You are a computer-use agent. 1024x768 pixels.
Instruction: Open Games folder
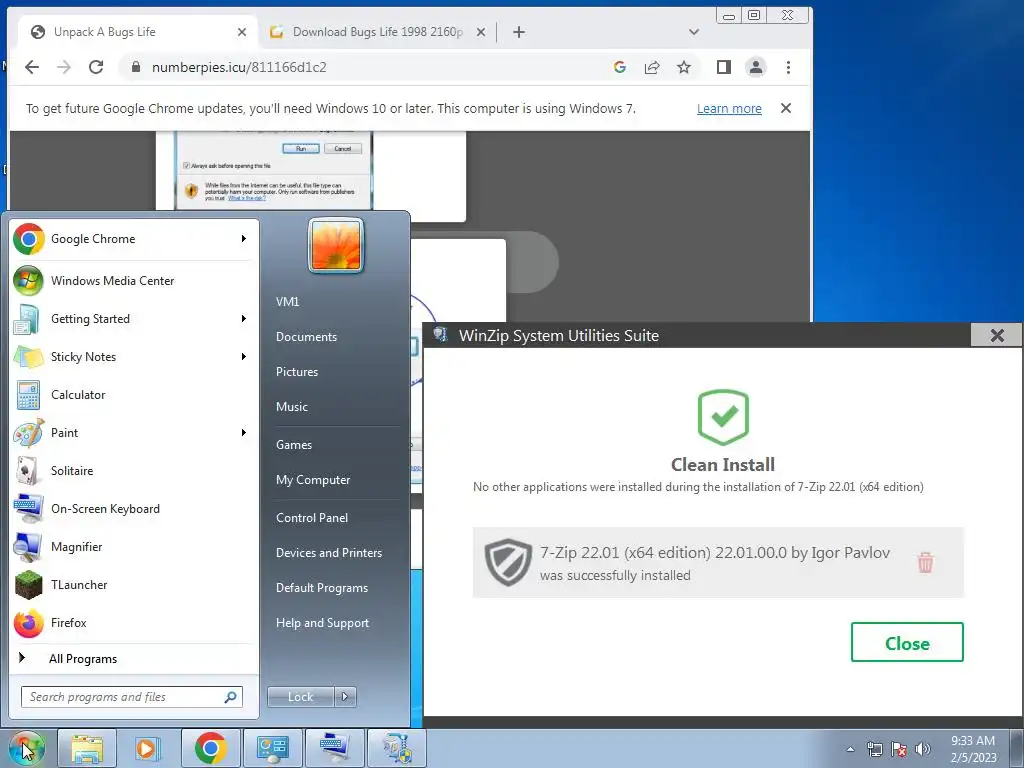(294, 445)
